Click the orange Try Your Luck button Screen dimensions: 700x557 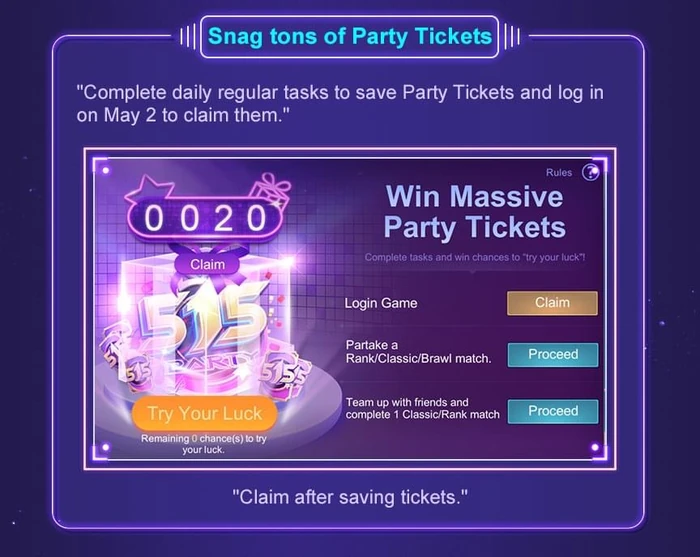click(x=204, y=413)
